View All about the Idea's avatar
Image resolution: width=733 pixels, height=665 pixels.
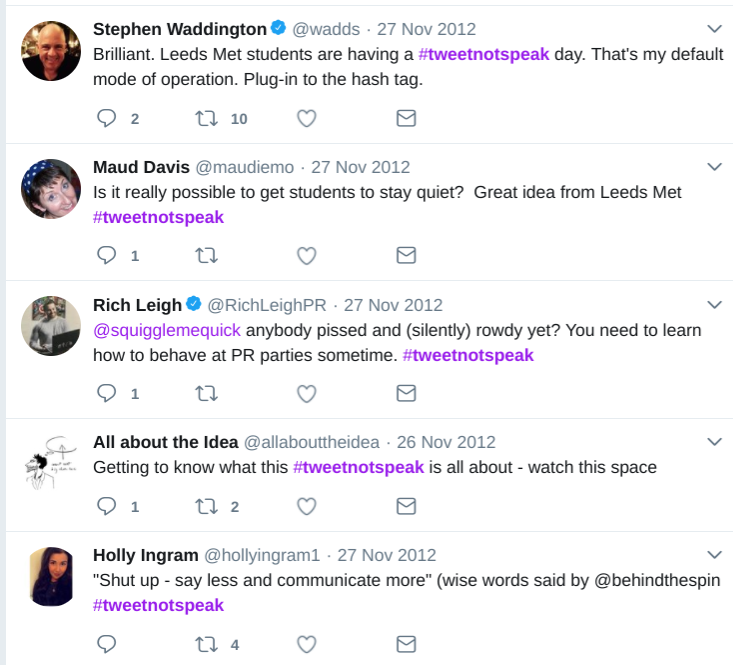[51, 463]
